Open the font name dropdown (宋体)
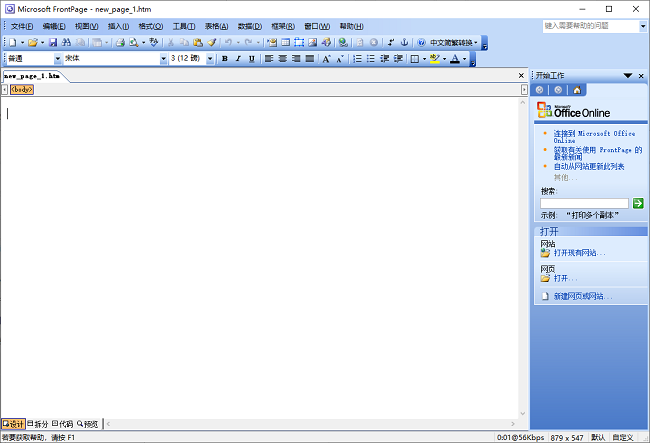Screen dimensions: 650x443 pyautogui.click(x=163, y=59)
